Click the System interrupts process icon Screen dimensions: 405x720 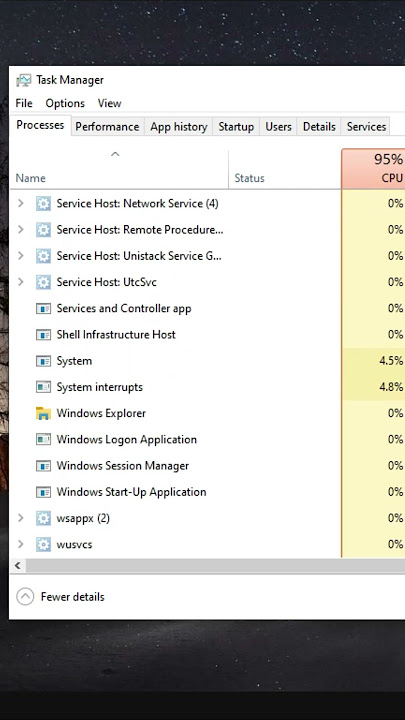[43, 387]
